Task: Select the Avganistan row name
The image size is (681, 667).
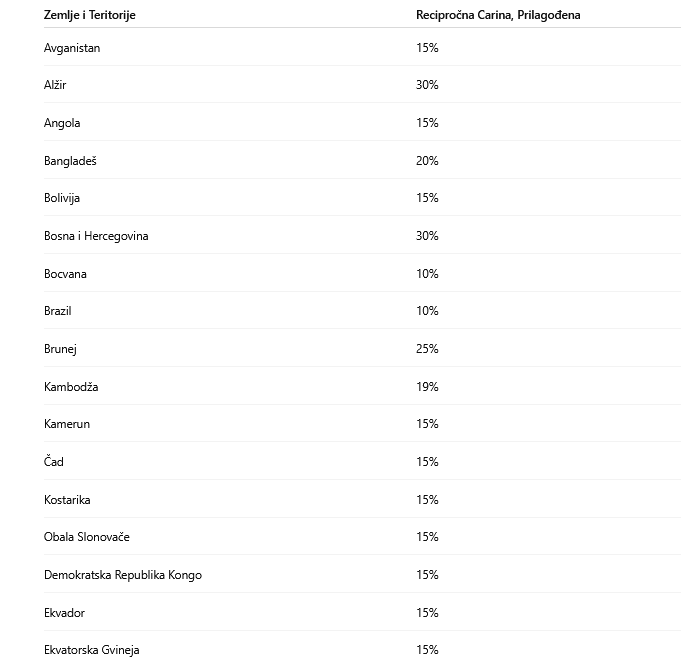Action: click(72, 48)
